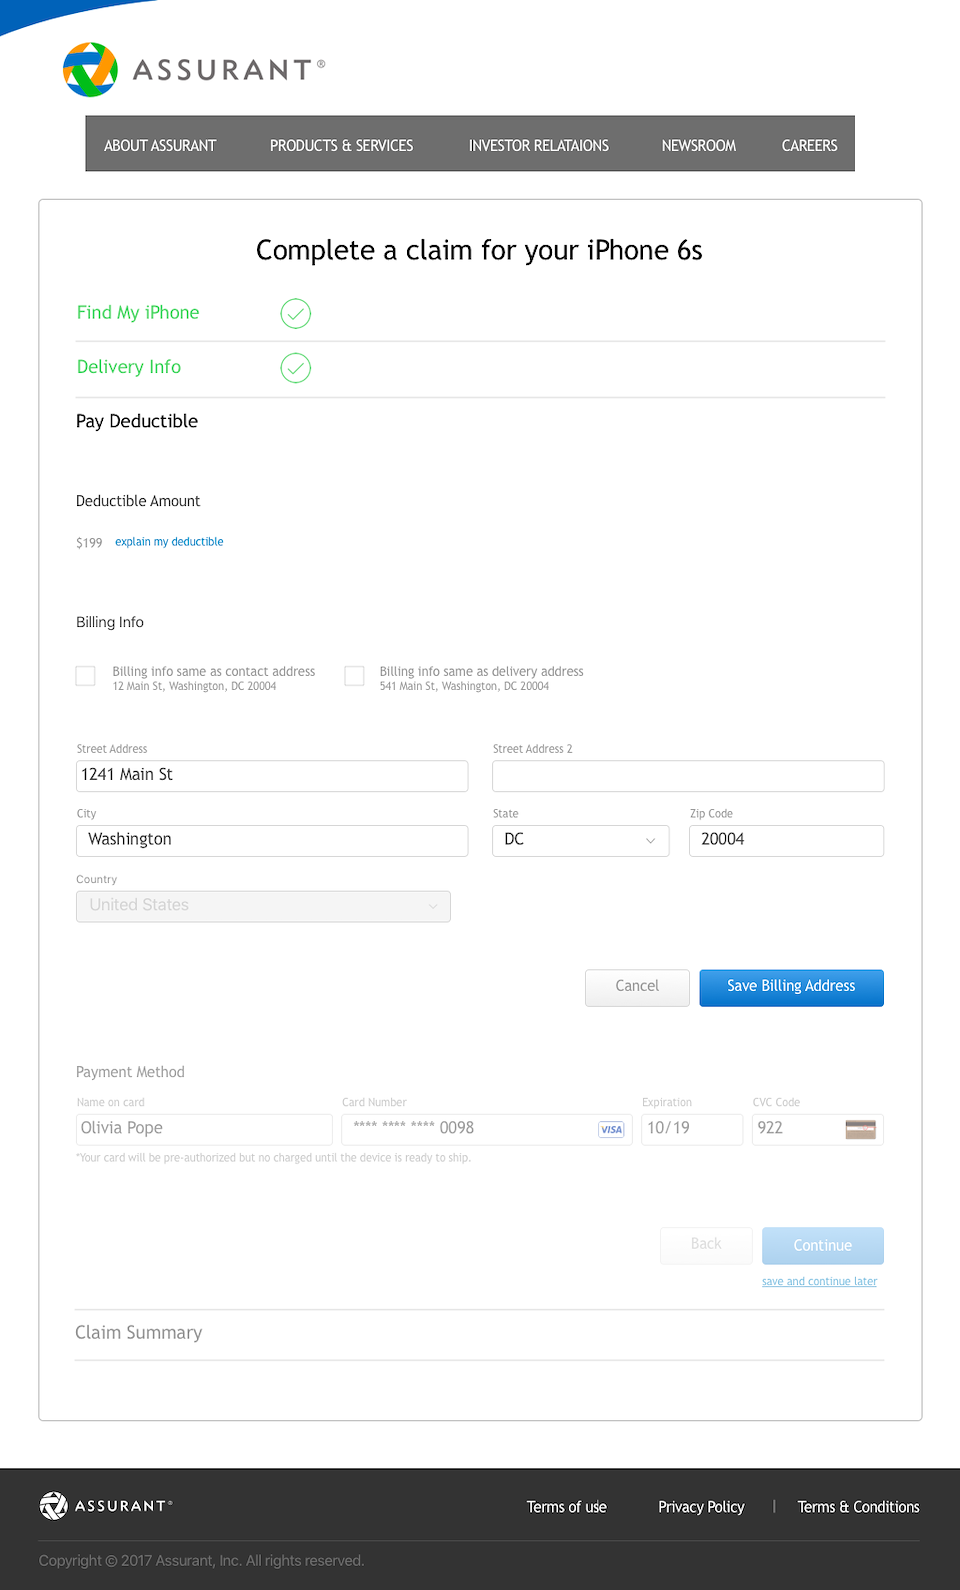The image size is (960, 1590).
Task: Click the Visa card icon
Action: 611,1129
